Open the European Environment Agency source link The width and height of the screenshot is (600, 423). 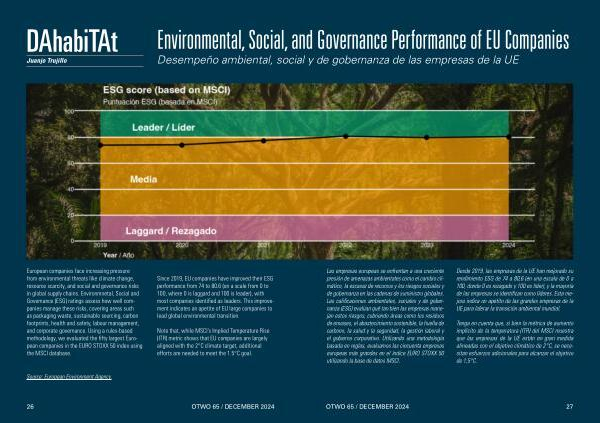point(69,377)
